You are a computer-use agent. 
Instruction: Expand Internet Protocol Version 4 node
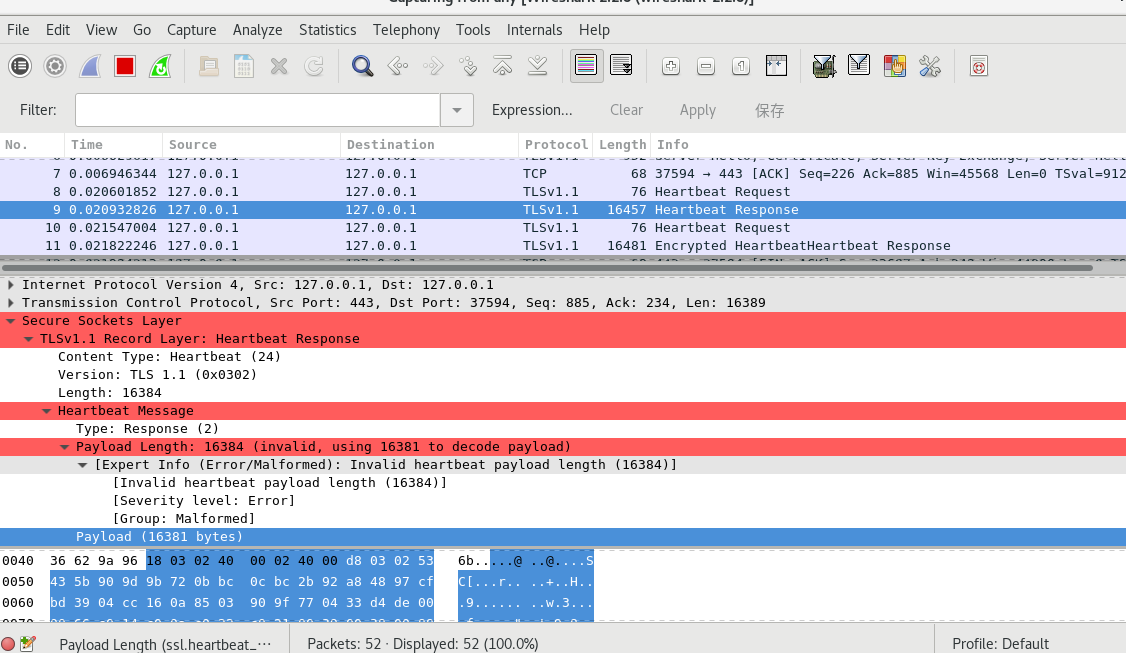point(11,284)
